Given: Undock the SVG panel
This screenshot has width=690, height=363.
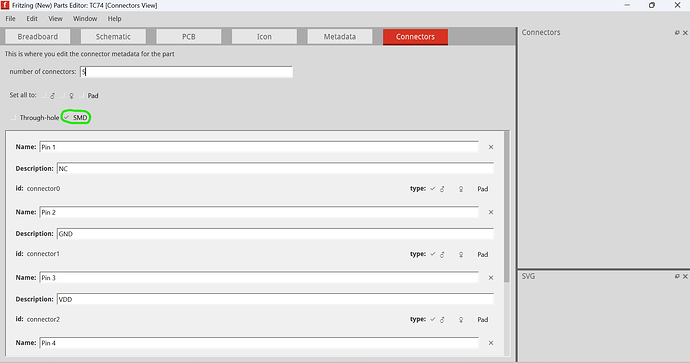Looking at the screenshot, I should (677, 276).
